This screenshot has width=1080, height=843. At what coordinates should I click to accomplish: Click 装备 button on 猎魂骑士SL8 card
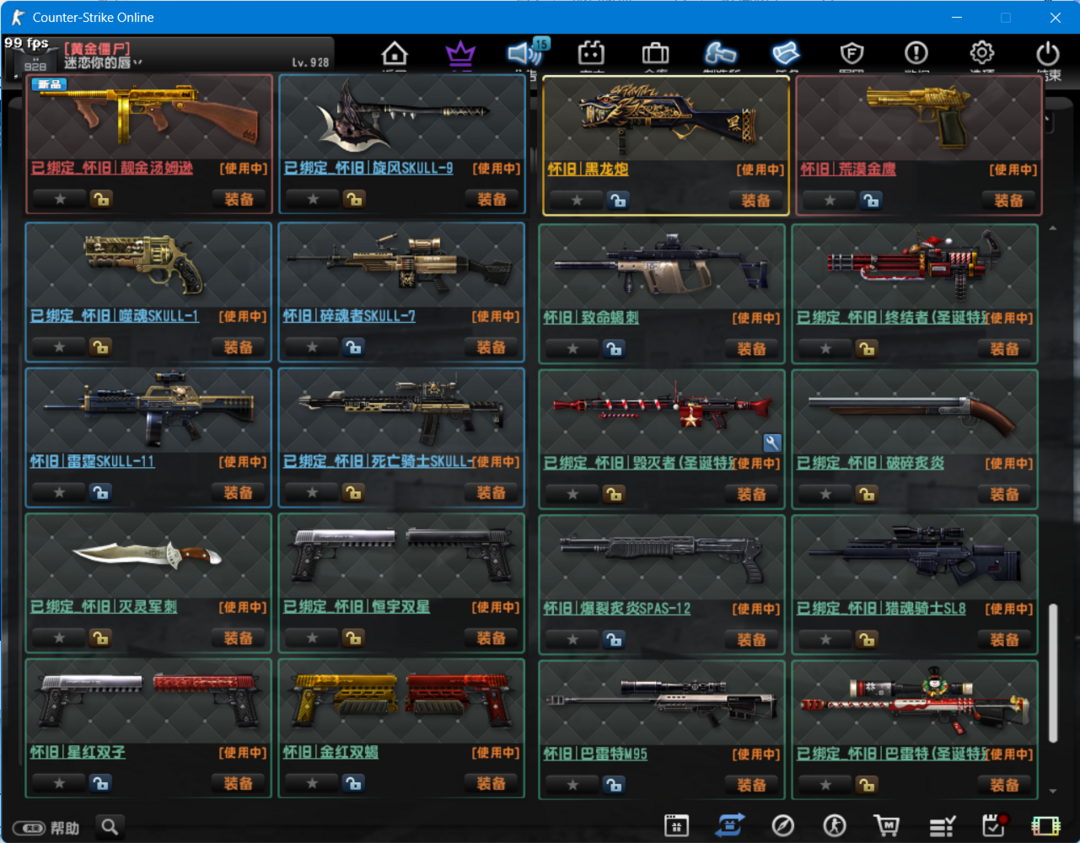click(1005, 639)
